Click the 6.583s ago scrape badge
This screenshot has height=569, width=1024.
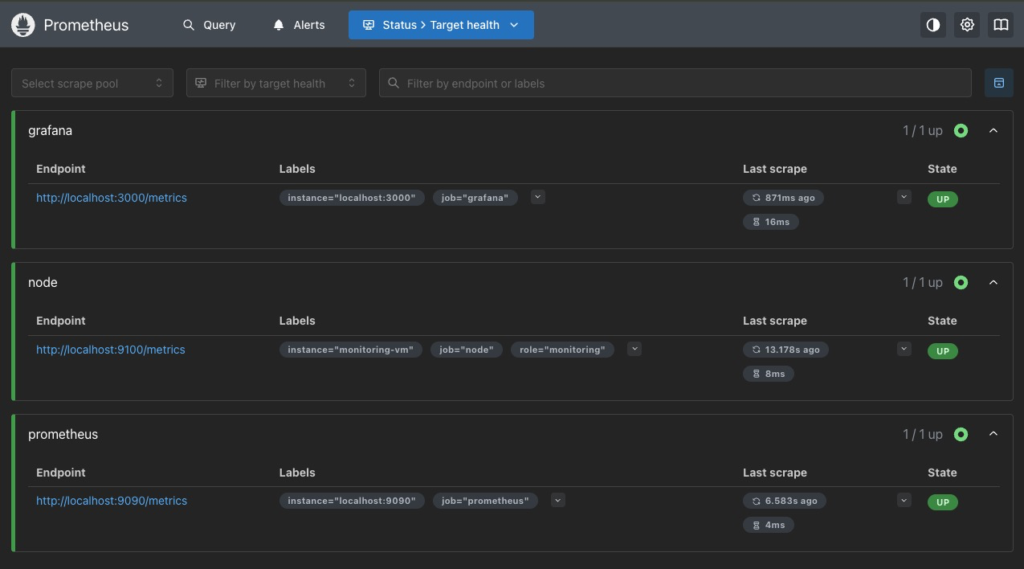tap(784, 500)
